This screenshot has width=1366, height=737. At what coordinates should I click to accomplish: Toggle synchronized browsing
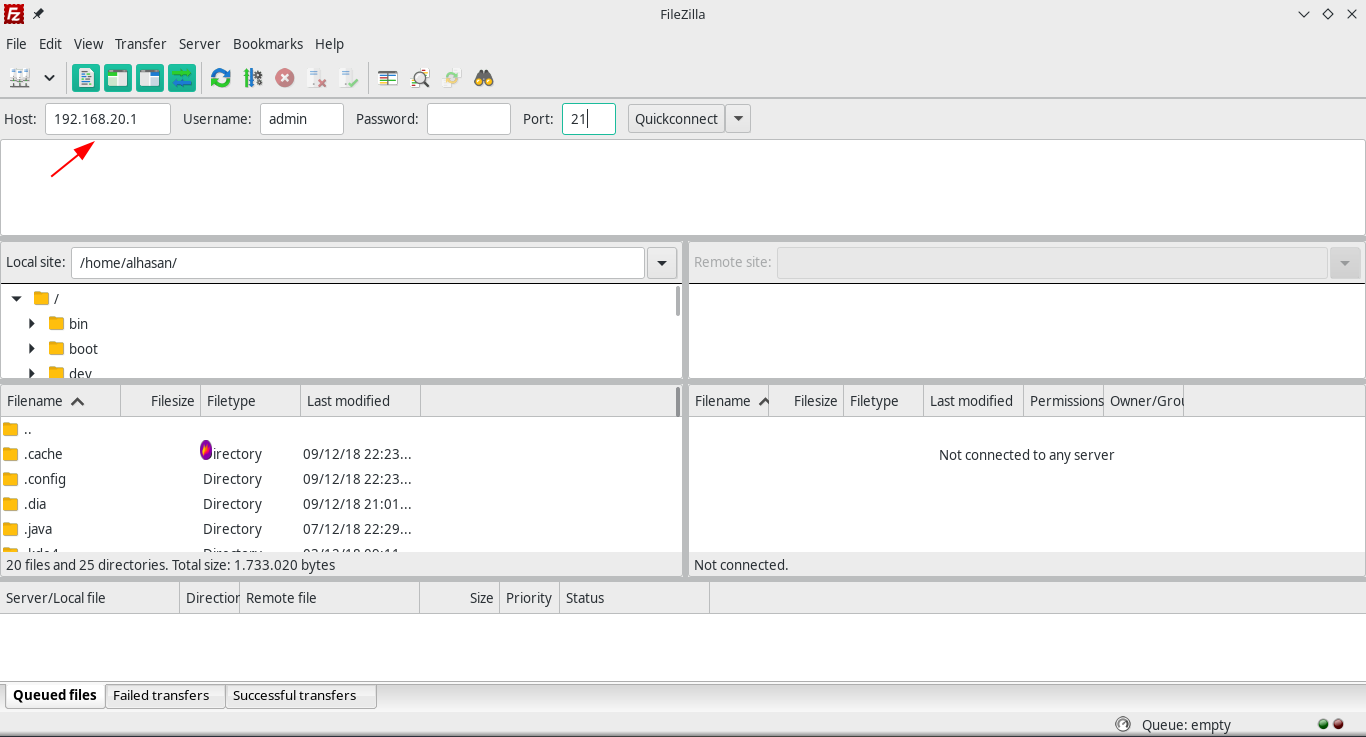pos(452,77)
